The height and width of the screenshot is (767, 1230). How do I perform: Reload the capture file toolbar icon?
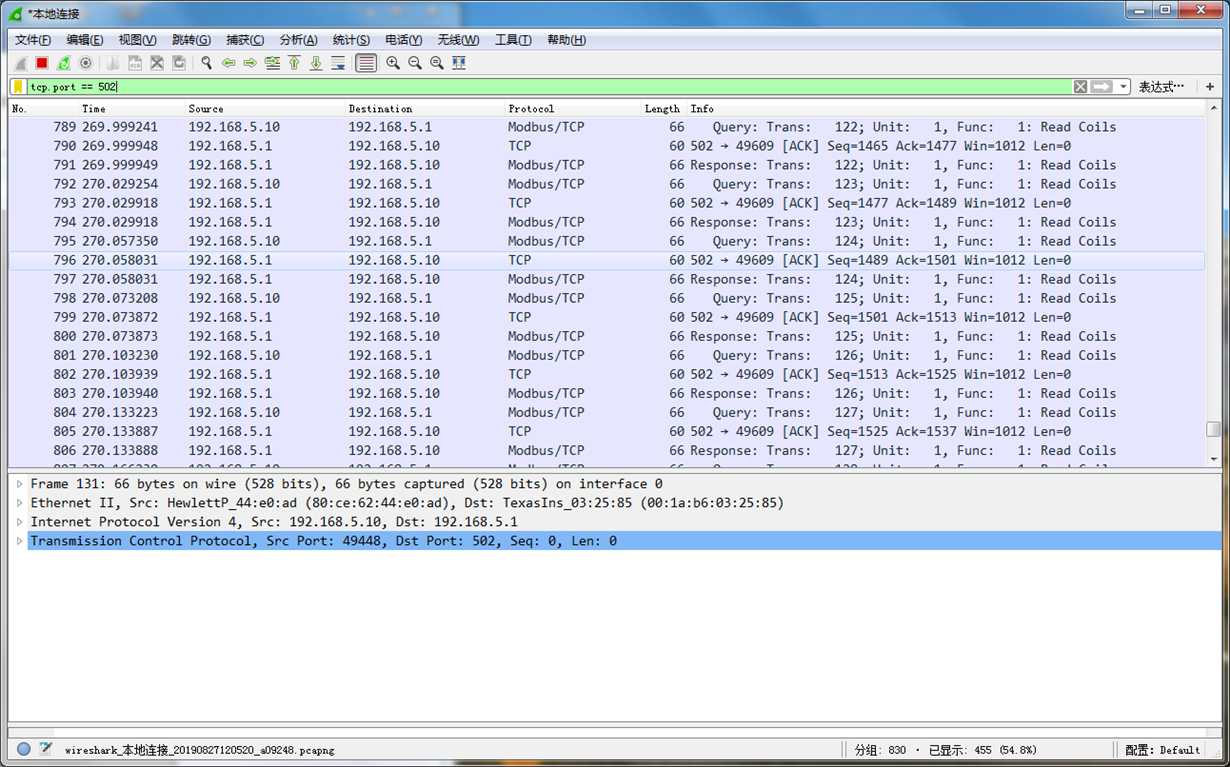pos(179,63)
